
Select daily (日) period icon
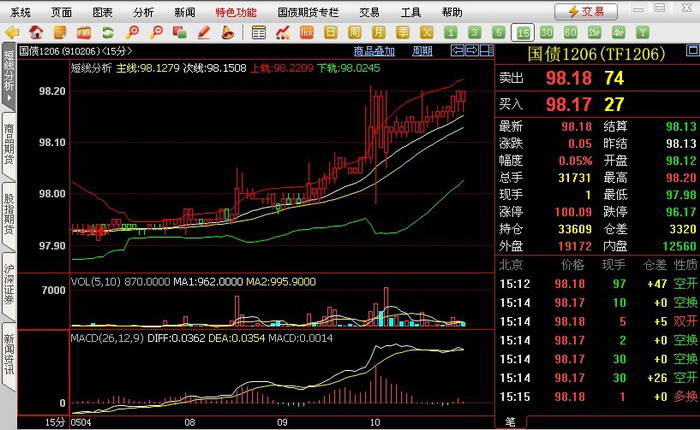330,33
